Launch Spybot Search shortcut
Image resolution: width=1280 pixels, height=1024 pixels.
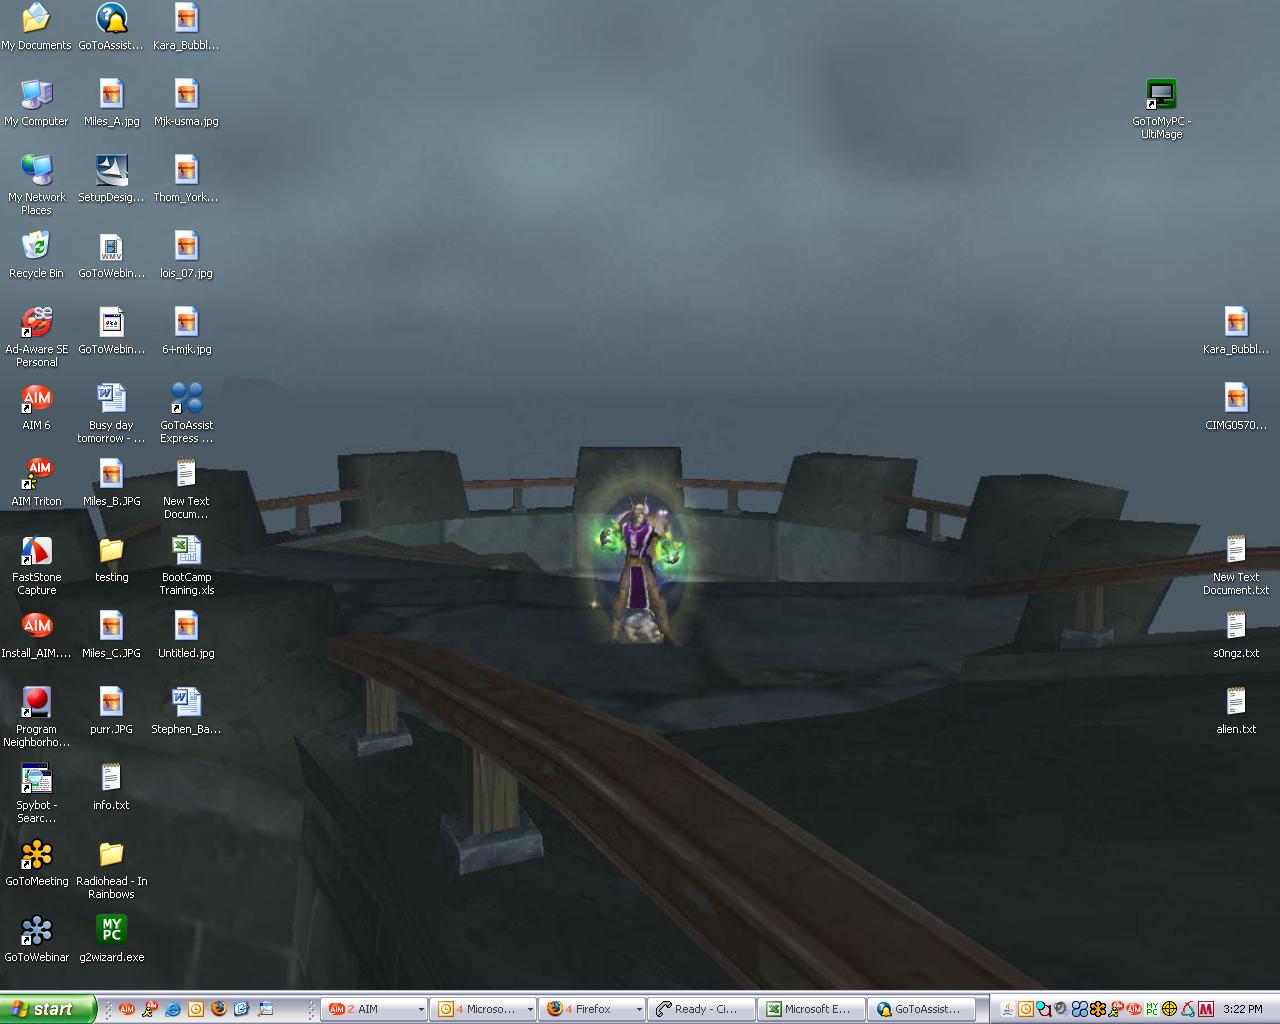36,793
